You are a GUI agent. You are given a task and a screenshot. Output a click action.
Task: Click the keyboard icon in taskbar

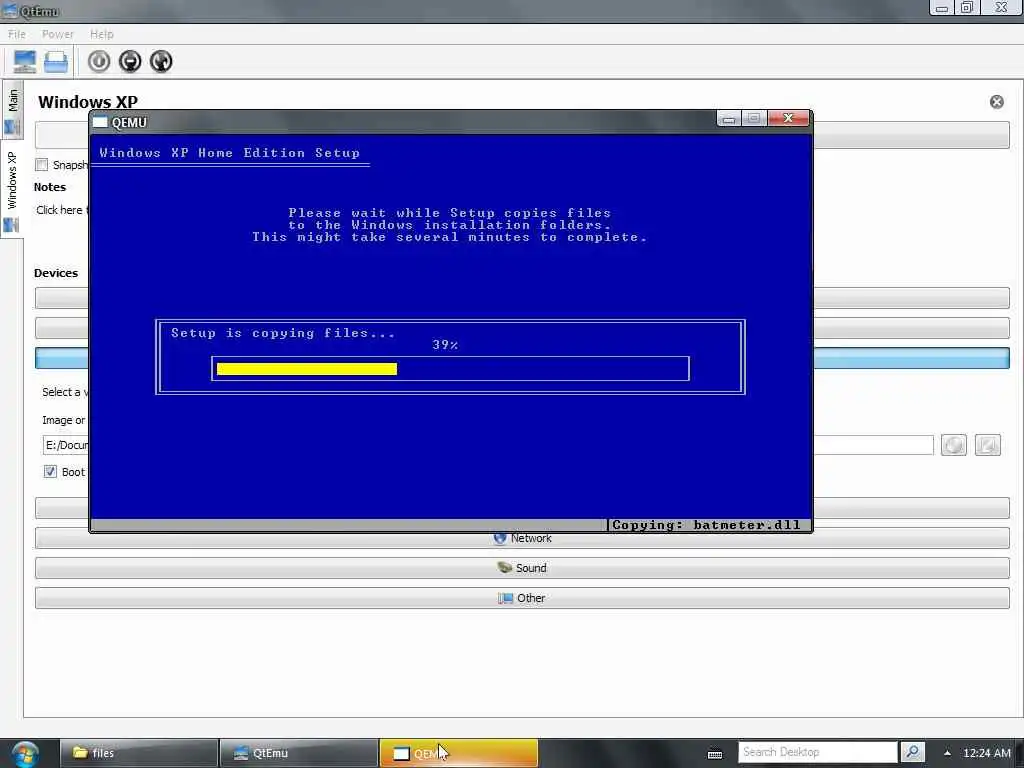point(715,754)
